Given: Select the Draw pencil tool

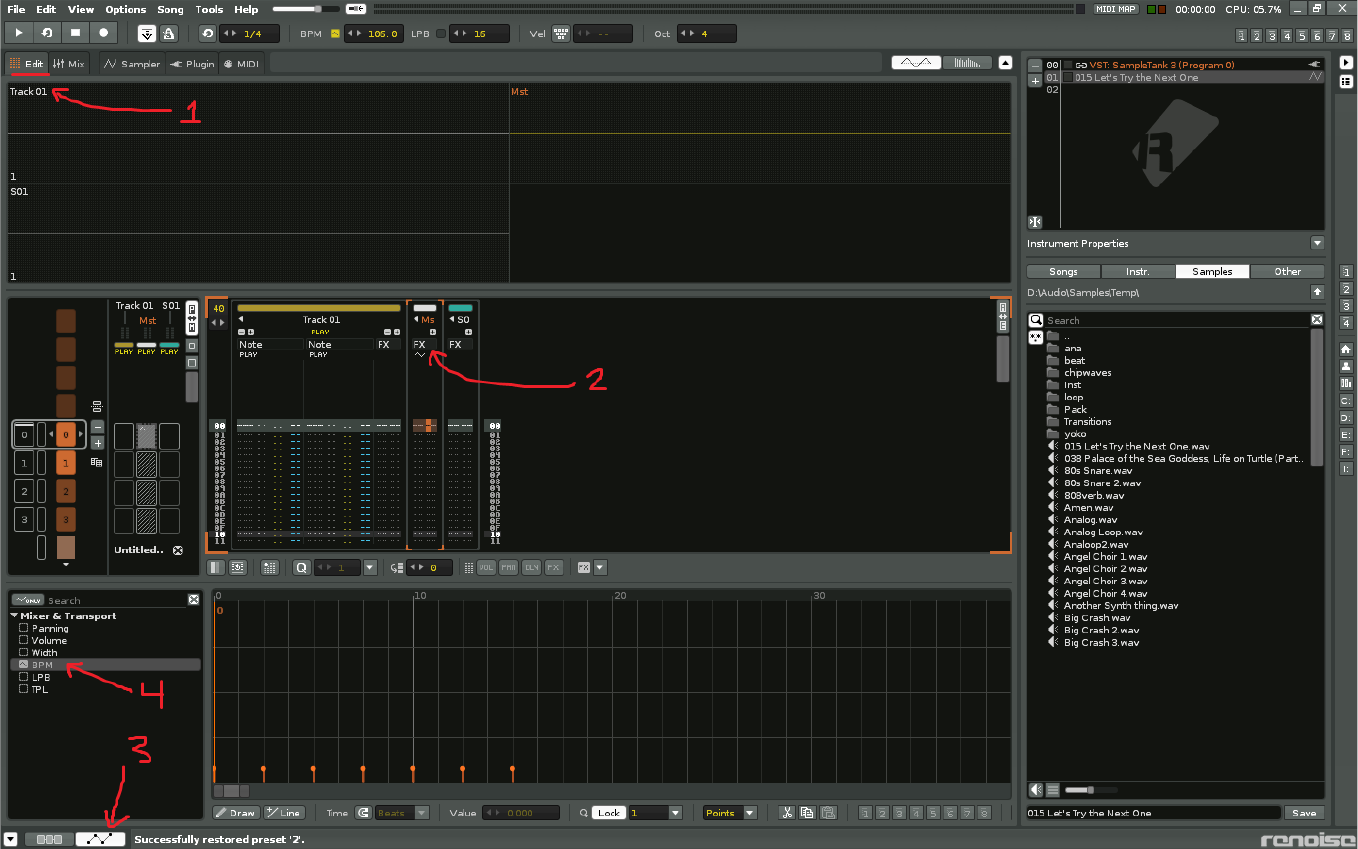Looking at the screenshot, I should click(x=236, y=813).
